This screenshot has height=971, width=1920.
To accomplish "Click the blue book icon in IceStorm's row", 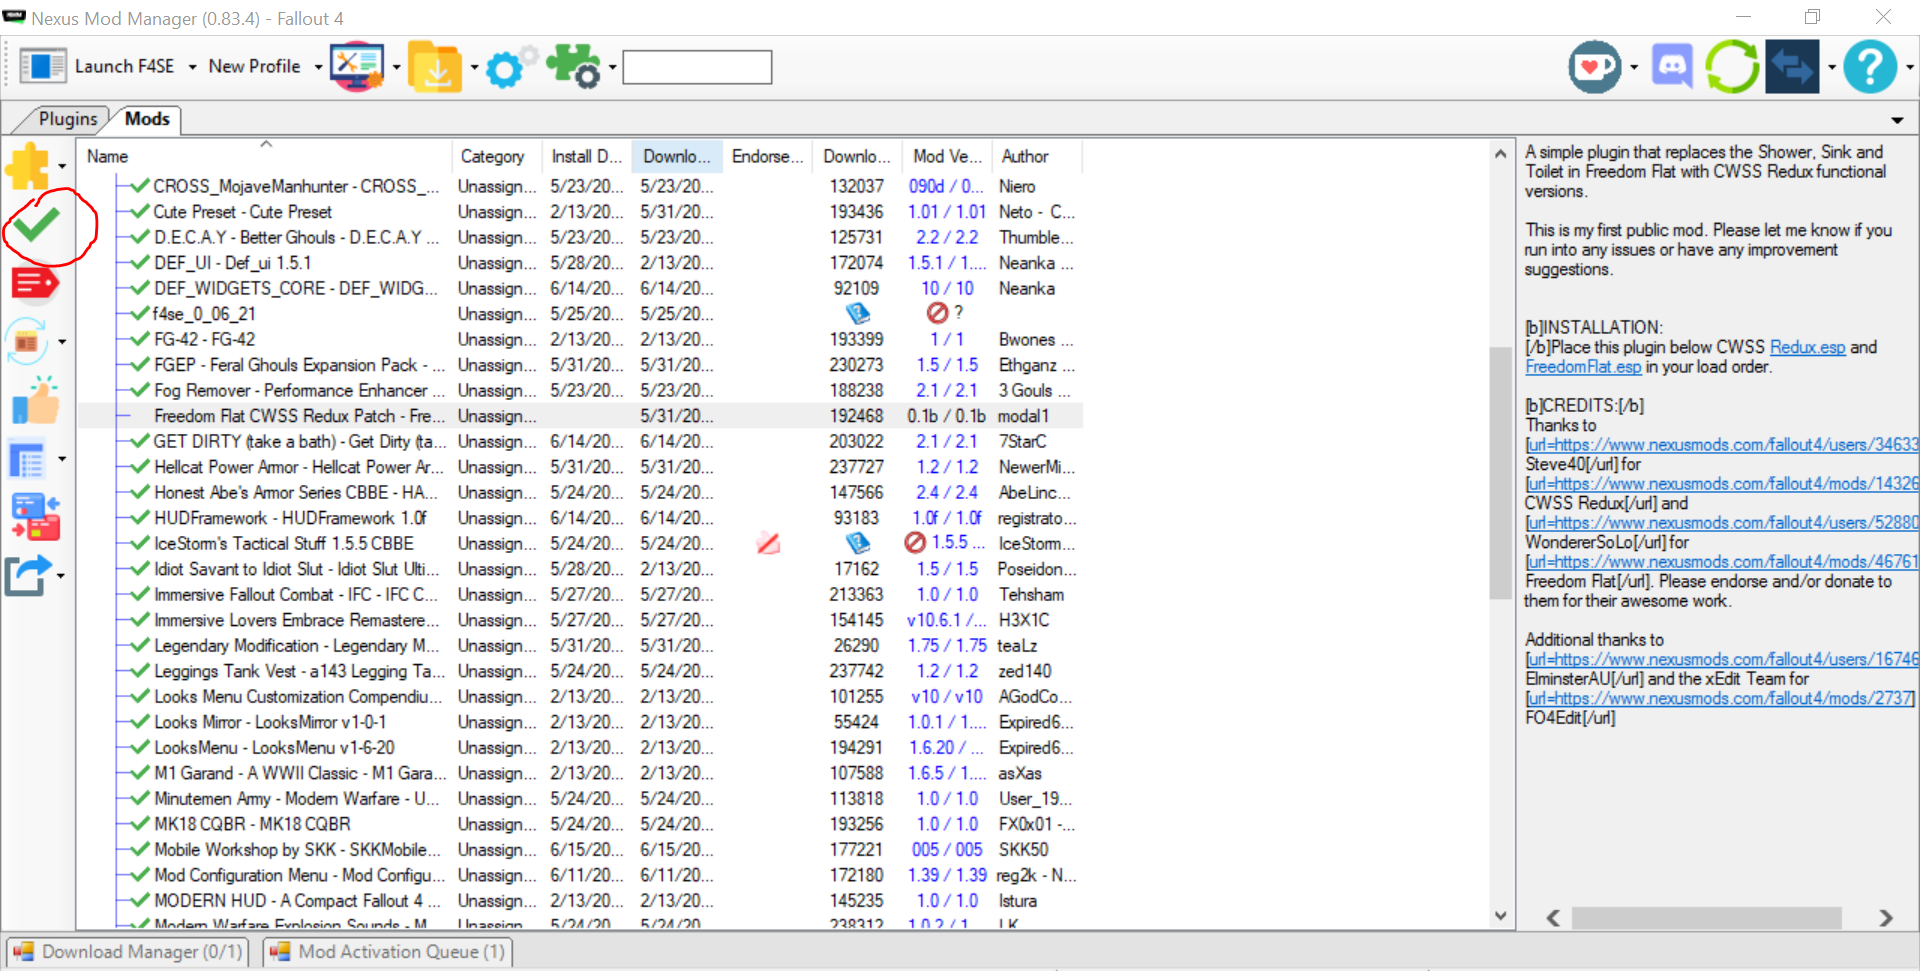I will click(x=857, y=544).
